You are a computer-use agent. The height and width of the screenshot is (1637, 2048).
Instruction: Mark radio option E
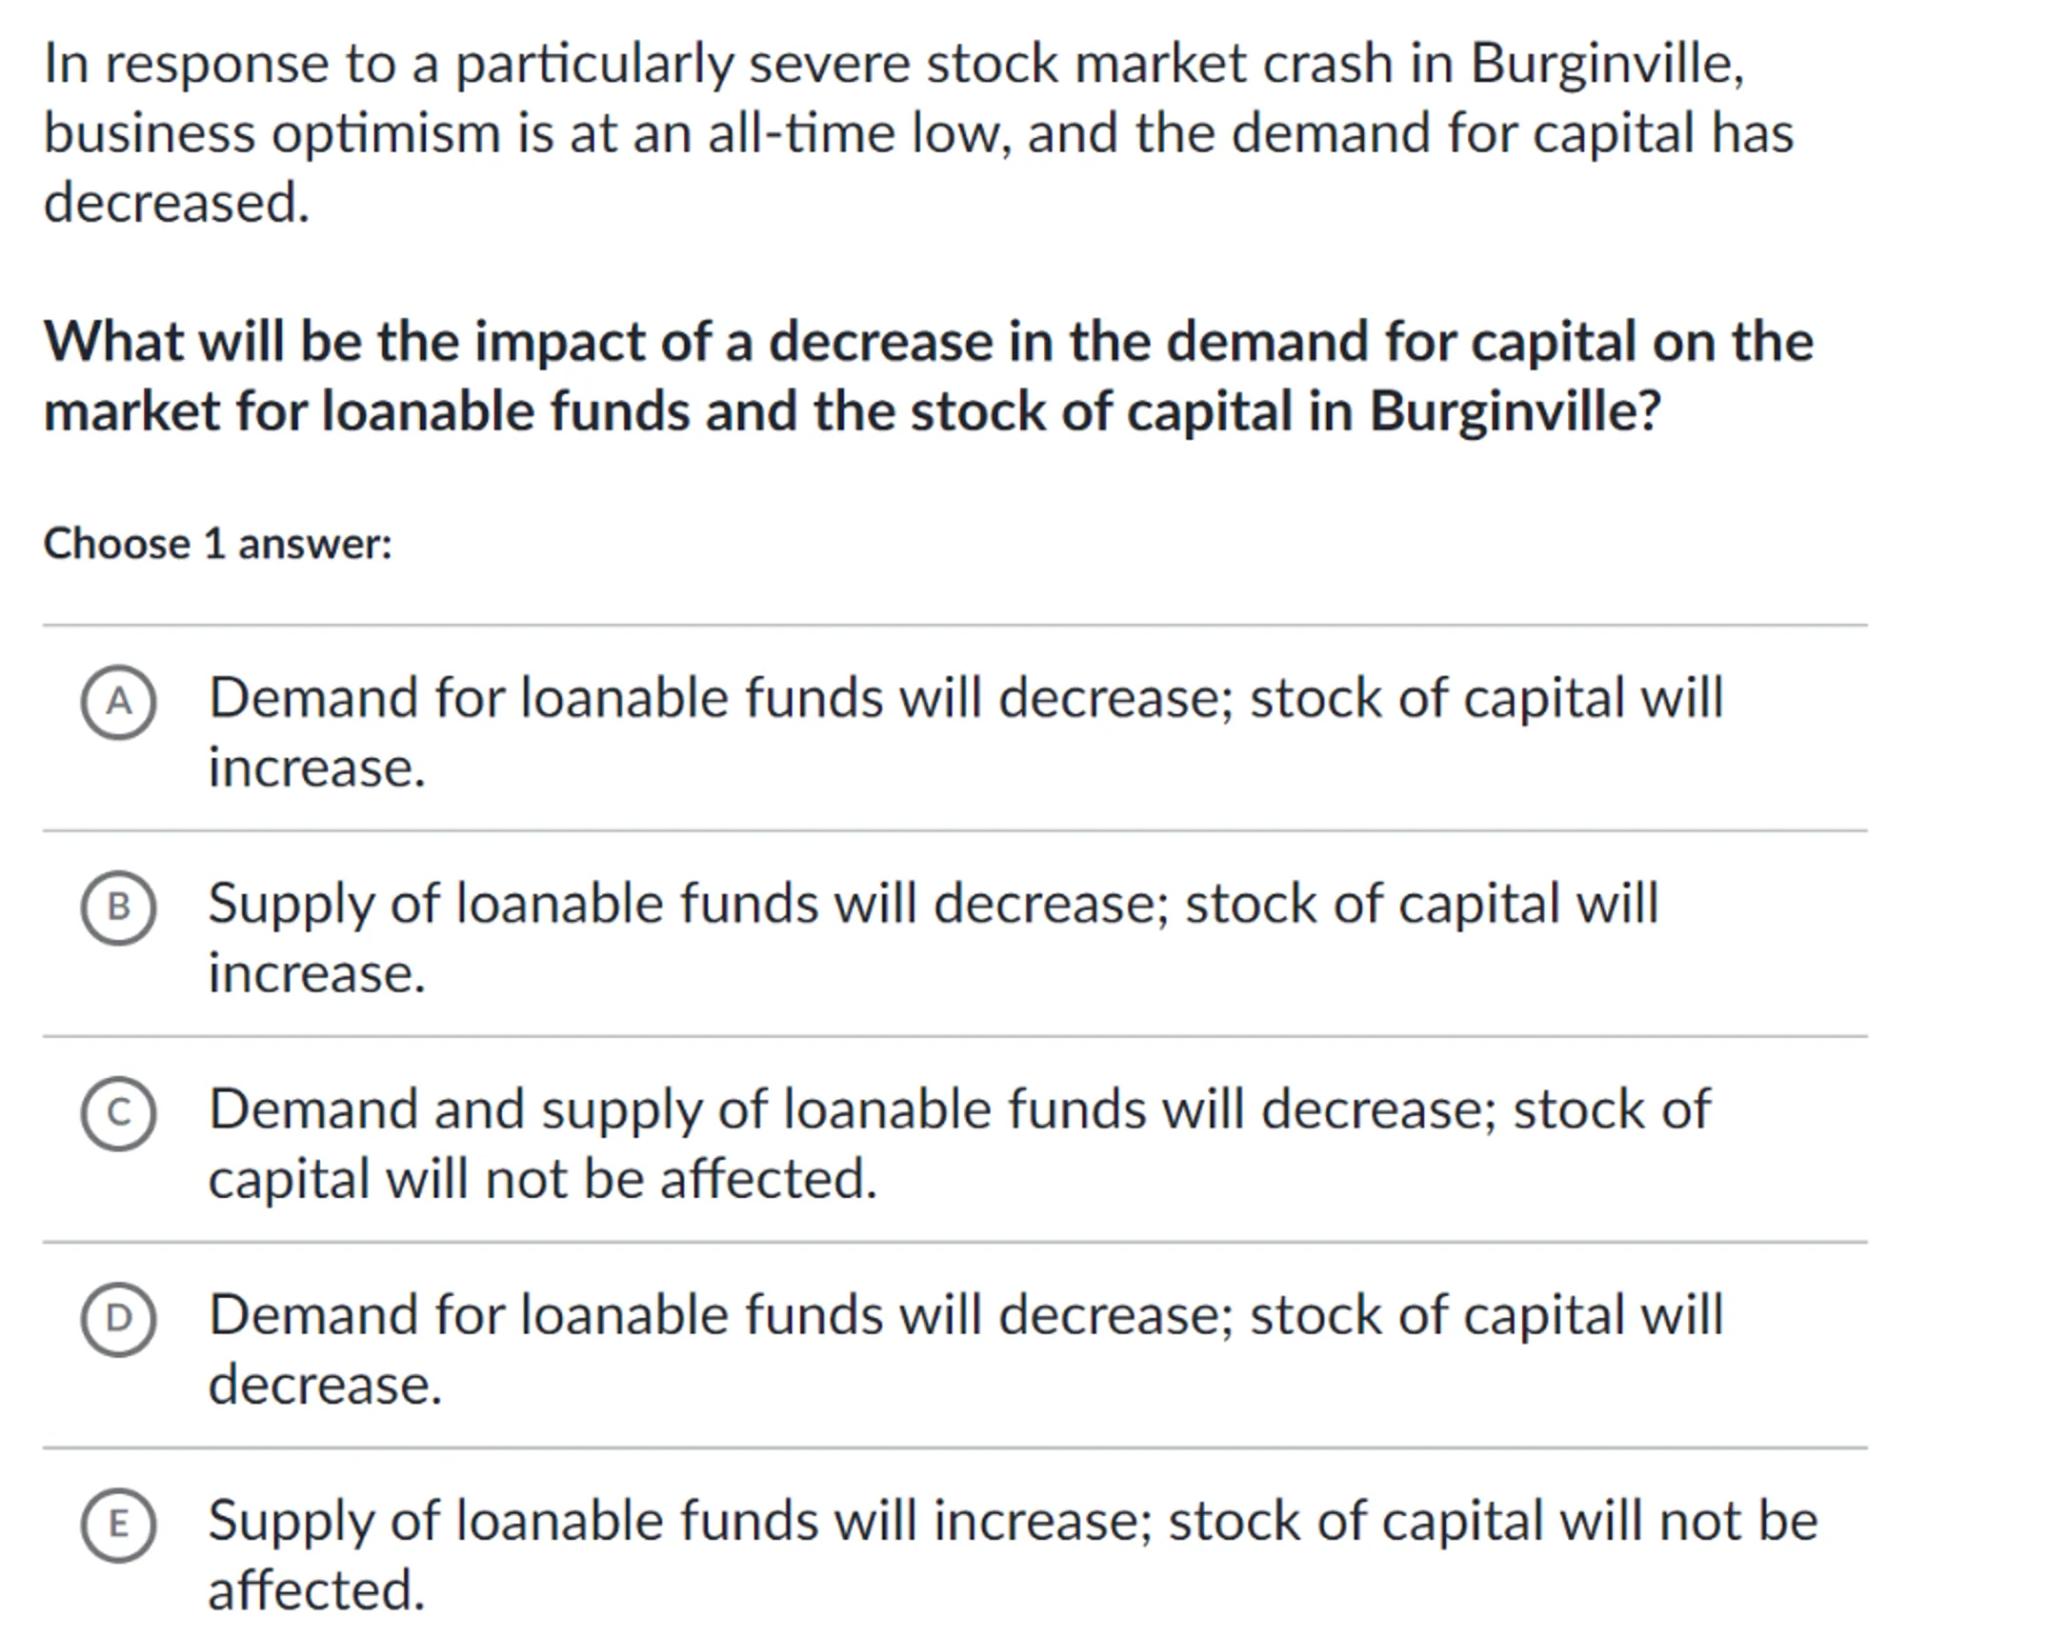coord(118,1525)
